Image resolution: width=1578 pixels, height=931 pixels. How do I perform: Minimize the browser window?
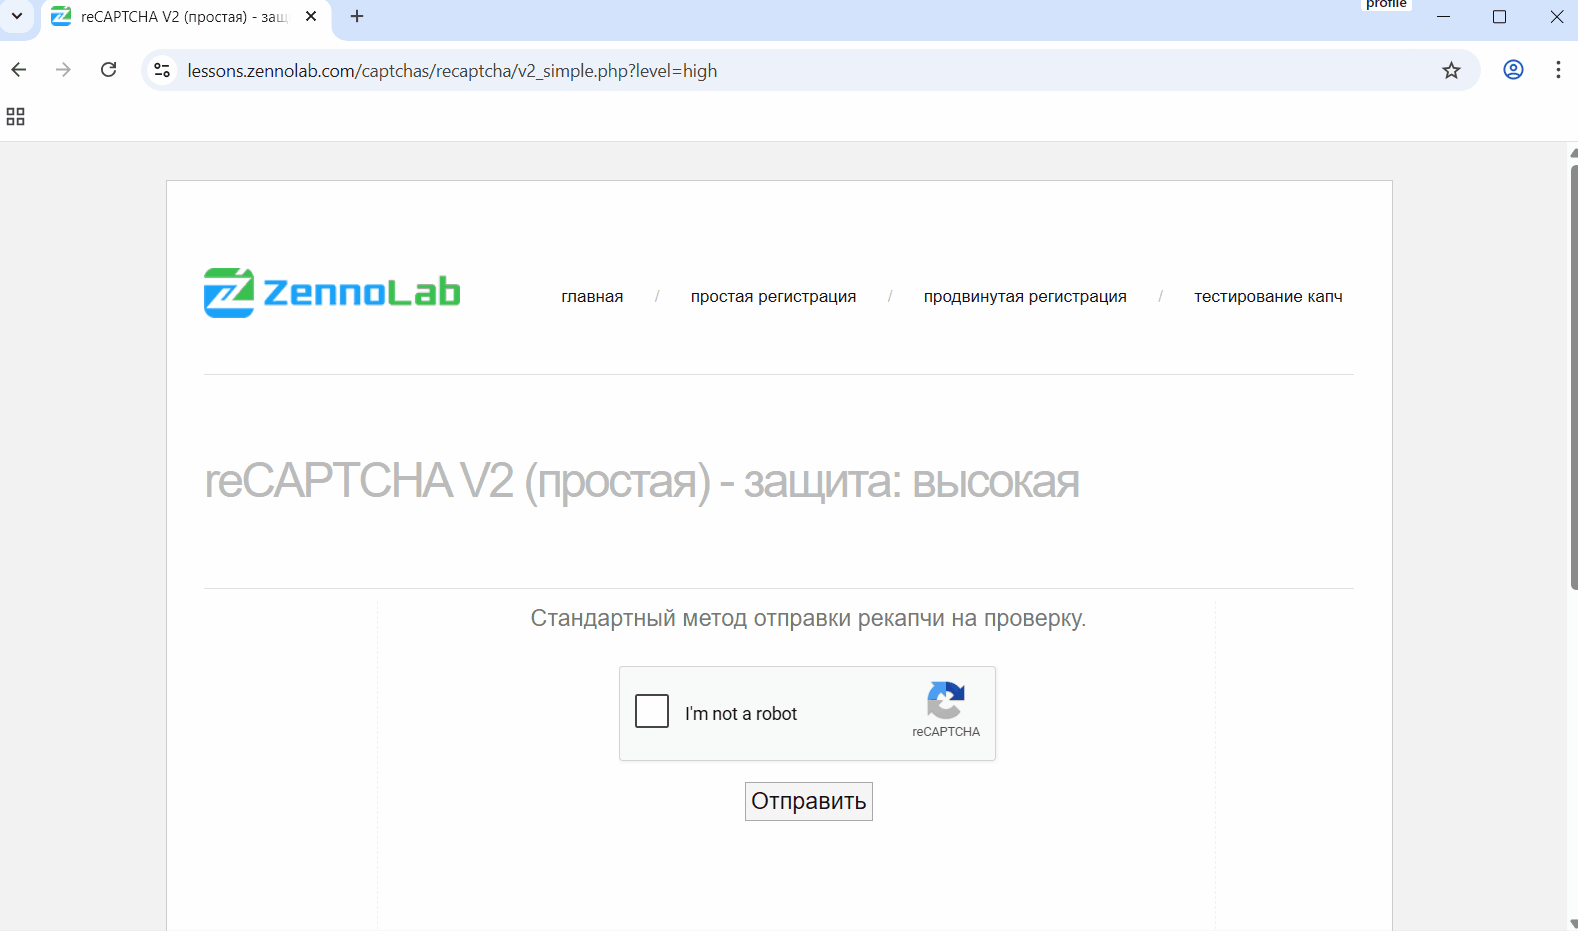1443,17
